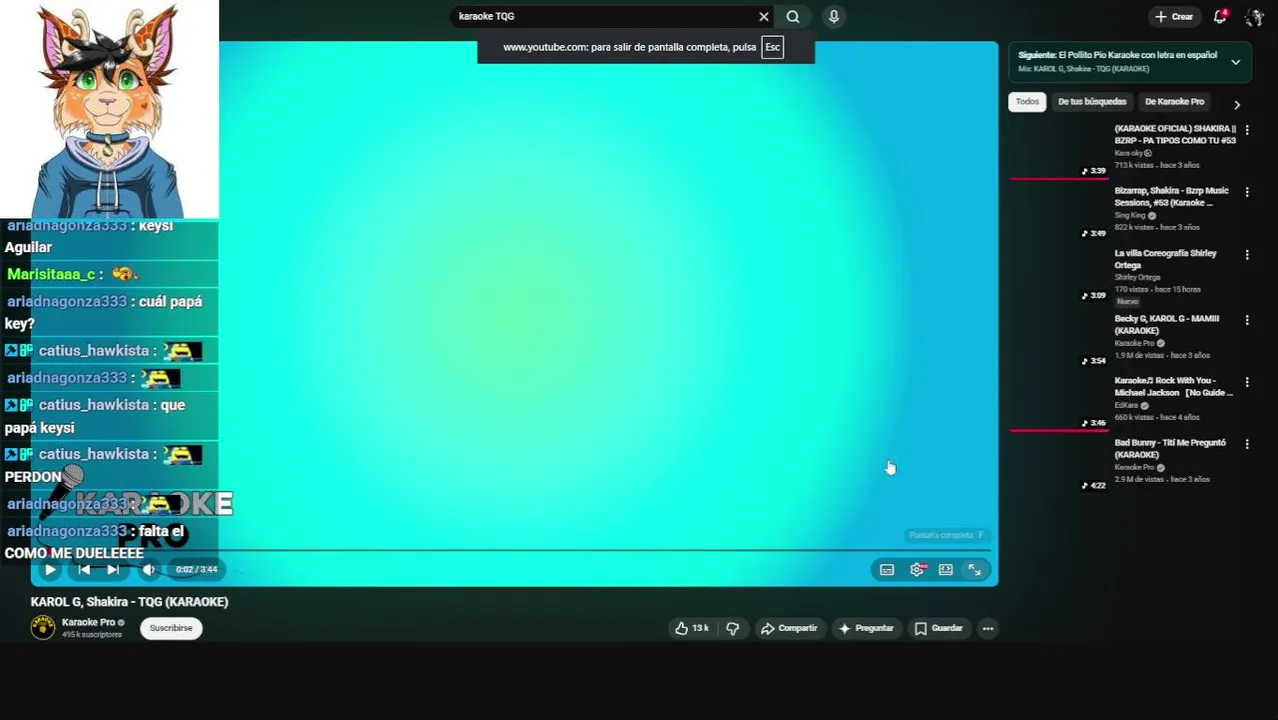
Task: Open options for La villa Coreografía video
Action: point(1247,255)
